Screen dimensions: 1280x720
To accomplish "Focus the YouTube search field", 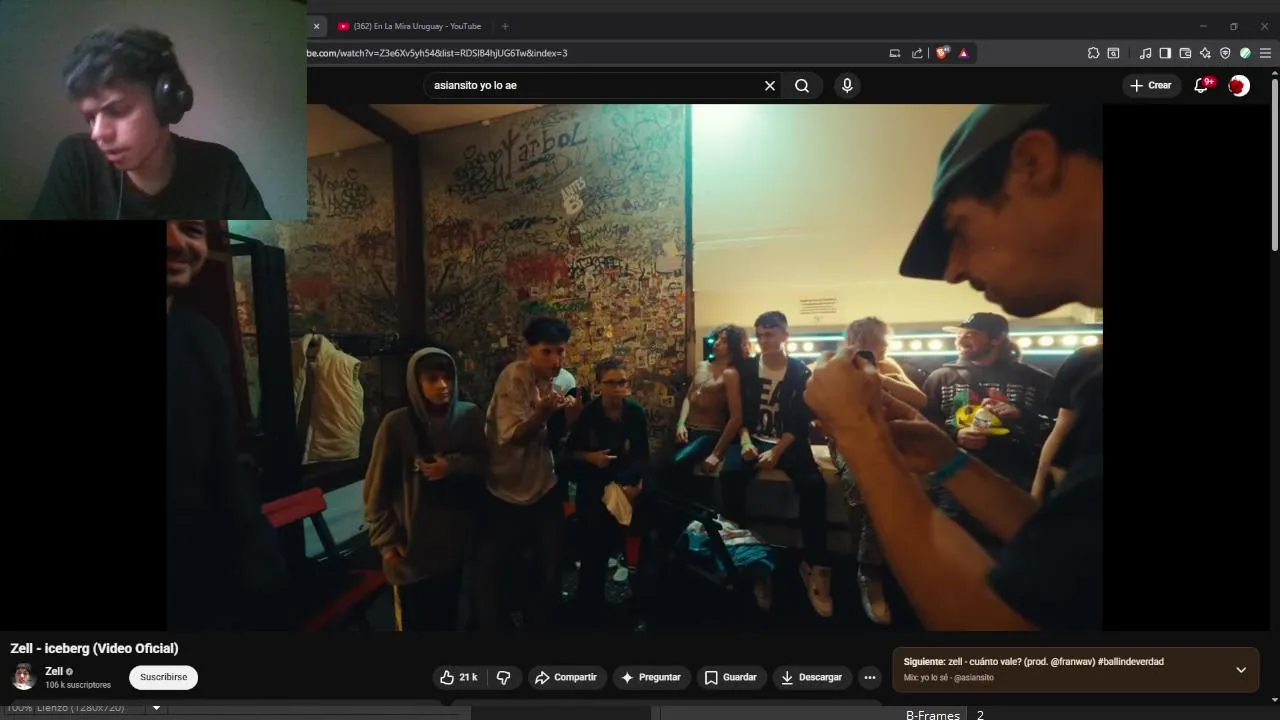I will click(595, 86).
